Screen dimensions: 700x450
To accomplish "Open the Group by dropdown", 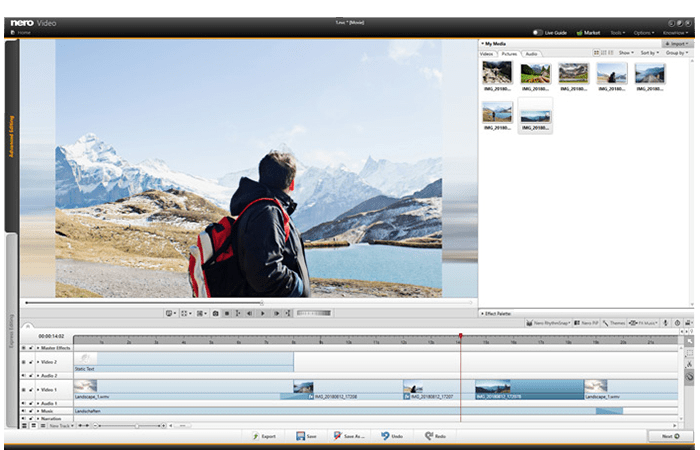I will (677, 53).
